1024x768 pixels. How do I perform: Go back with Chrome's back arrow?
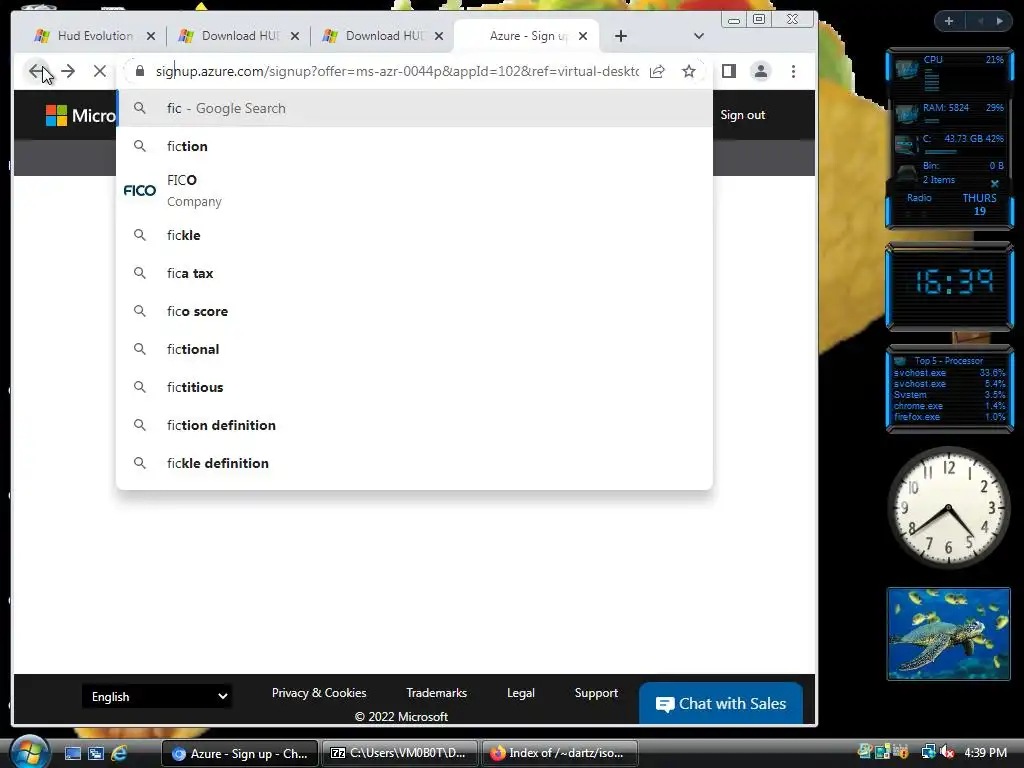pos(36,71)
